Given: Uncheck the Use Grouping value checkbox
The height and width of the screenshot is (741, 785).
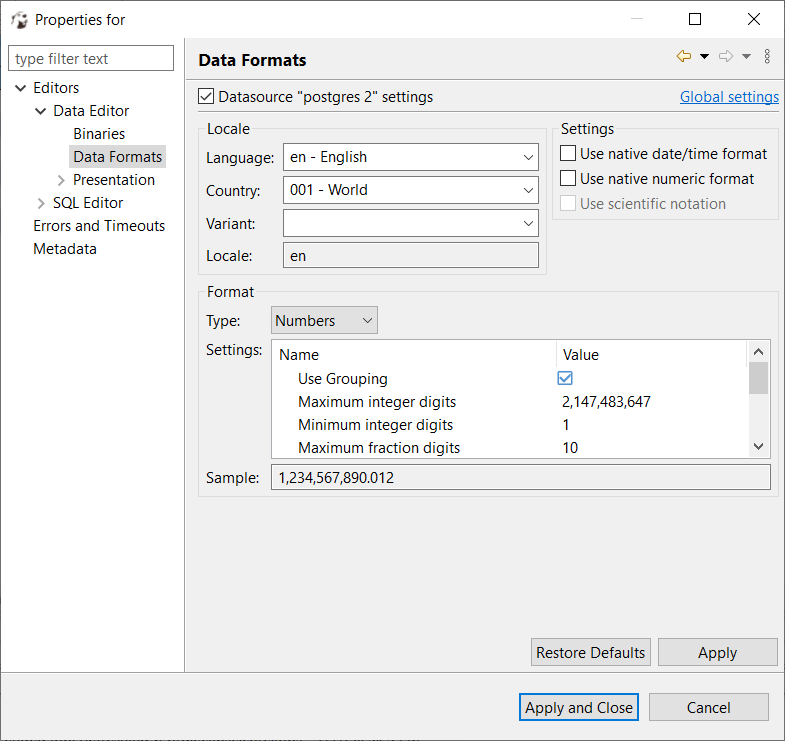Looking at the screenshot, I should (565, 378).
